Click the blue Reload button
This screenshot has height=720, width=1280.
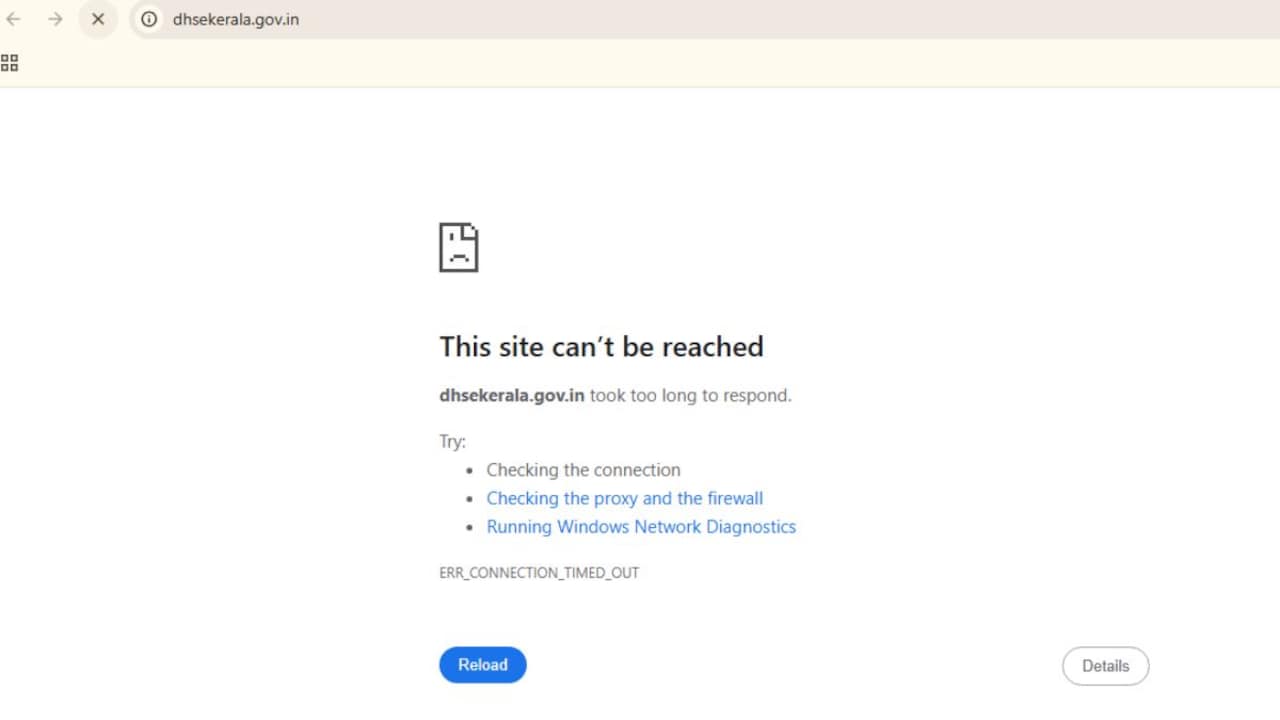point(483,665)
